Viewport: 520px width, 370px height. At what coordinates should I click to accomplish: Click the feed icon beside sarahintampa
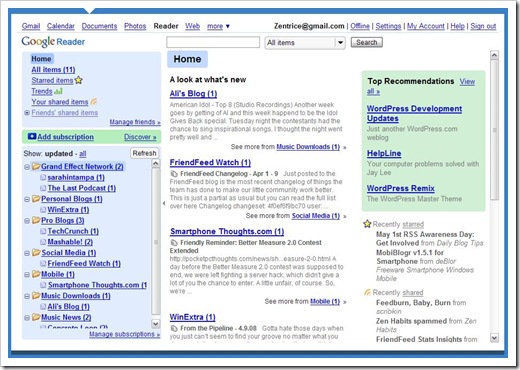click(43, 177)
